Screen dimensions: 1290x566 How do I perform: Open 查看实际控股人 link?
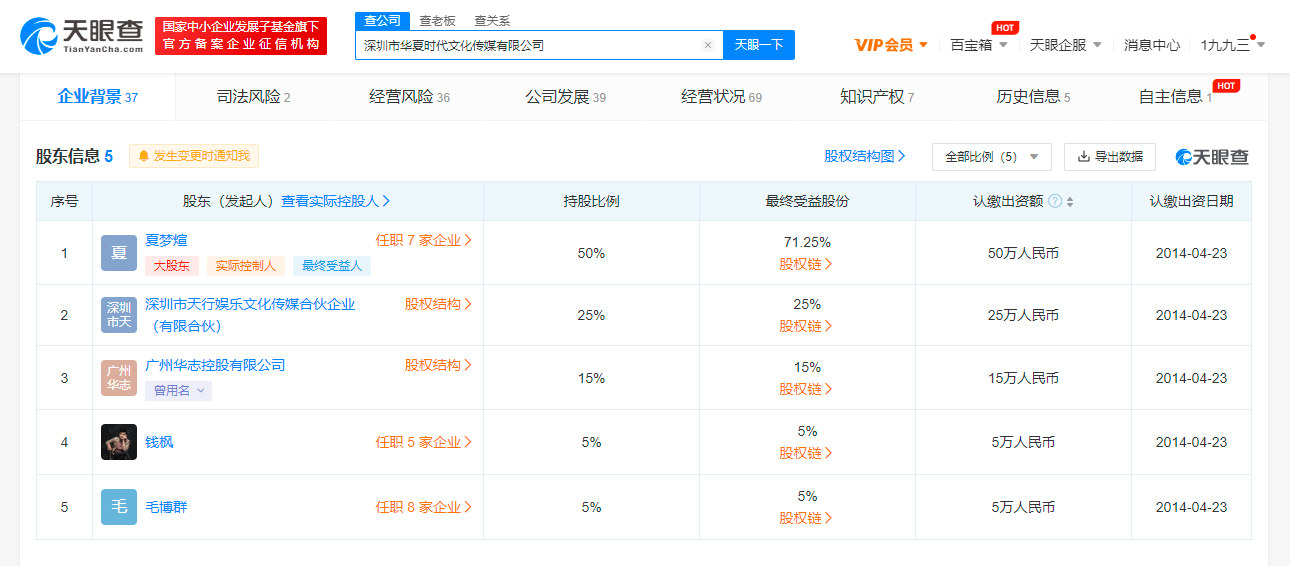(x=336, y=201)
